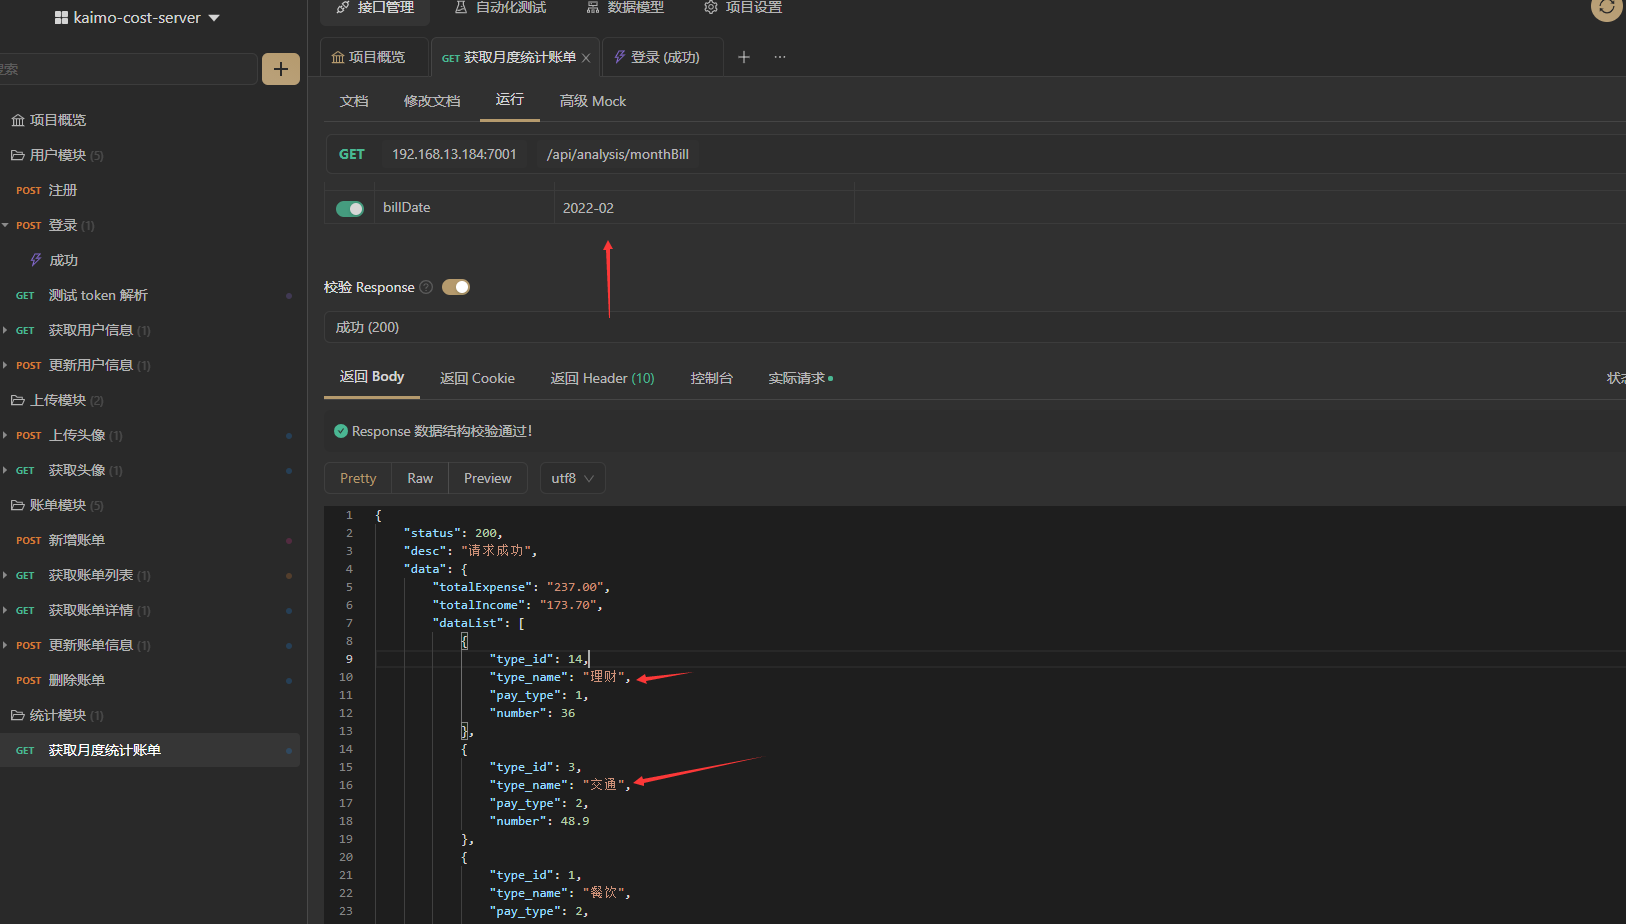Switch to 数据模型 top tab

(625, 8)
